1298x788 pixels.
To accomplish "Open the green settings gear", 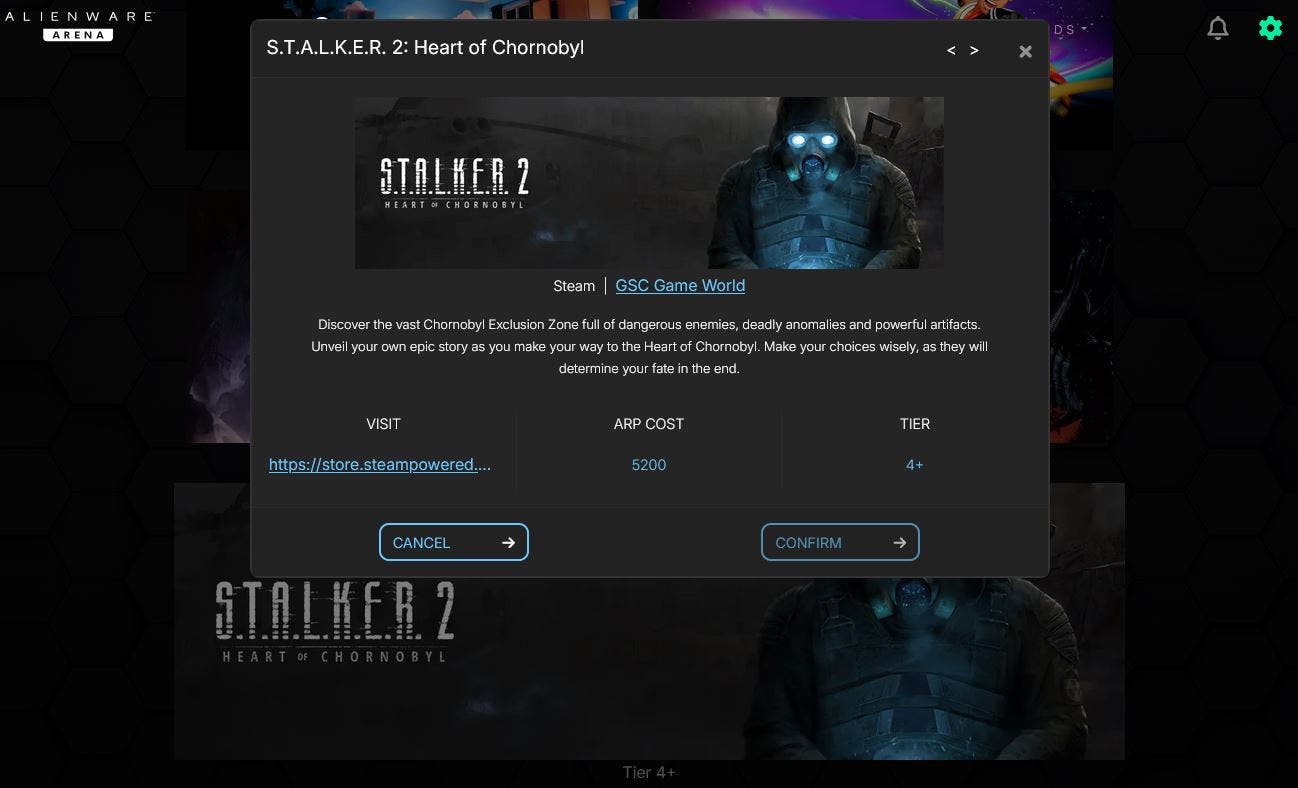I will (x=1270, y=28).
